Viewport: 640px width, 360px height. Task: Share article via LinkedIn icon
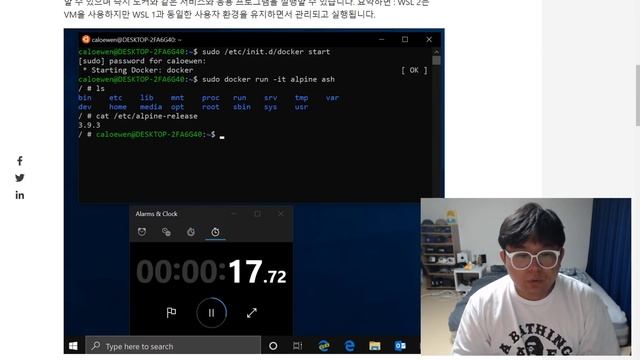pos(20,195)
